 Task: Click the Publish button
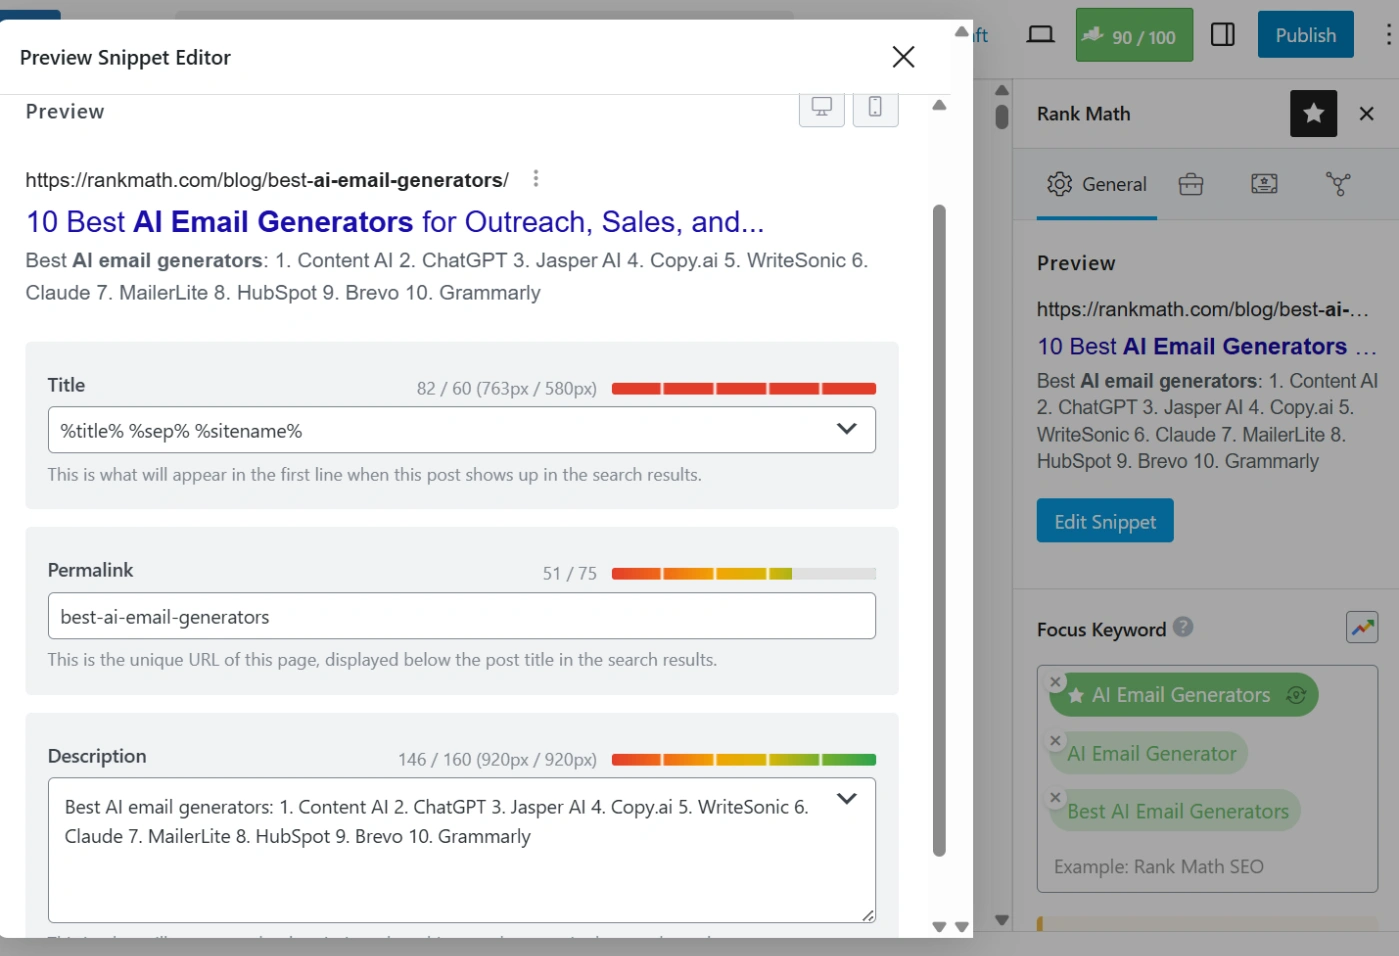[1304, 35]
